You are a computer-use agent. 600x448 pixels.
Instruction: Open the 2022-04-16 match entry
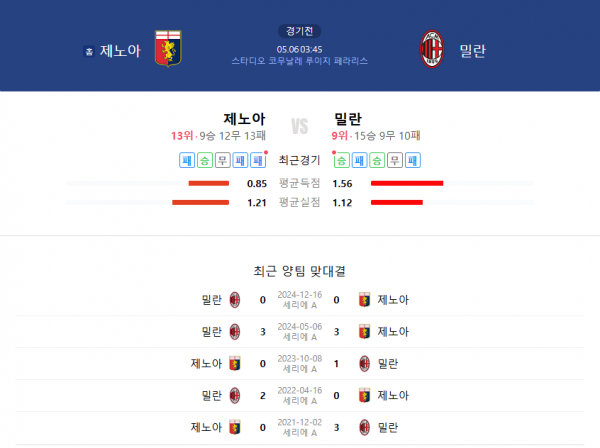(300, 396)
